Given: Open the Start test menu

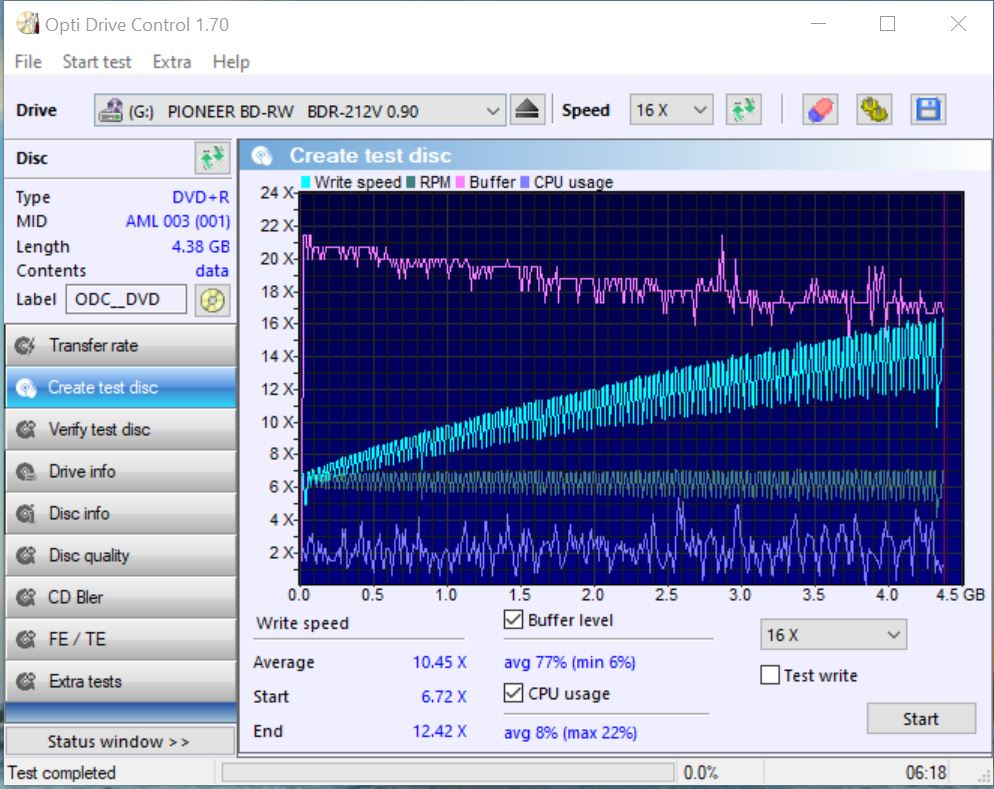Looking at the screenshot, I should point(96,62).
